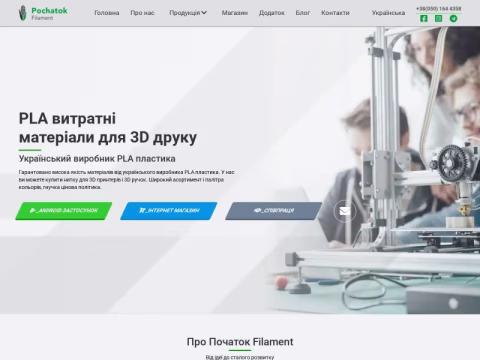Call the +38(050) 164 4358 number

(438, 8)
